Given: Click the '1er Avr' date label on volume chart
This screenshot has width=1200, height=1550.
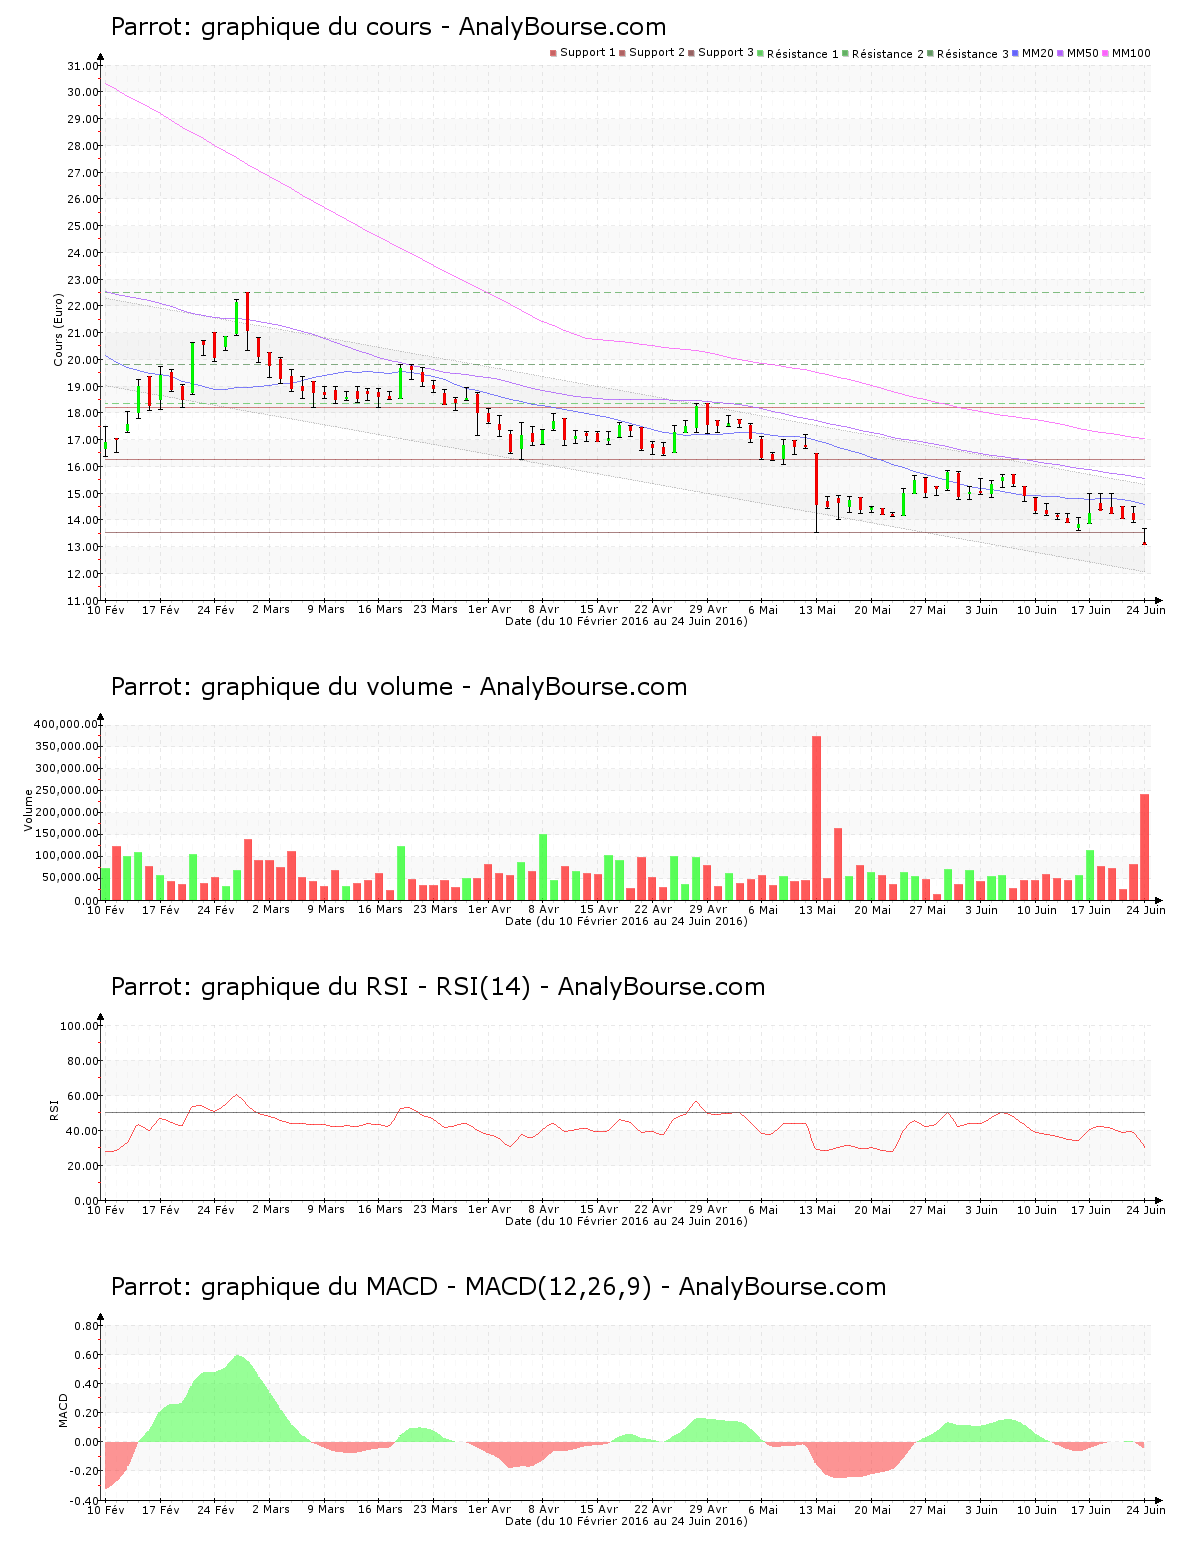Looking at the screenshot, I should click(x=489, y=909).
